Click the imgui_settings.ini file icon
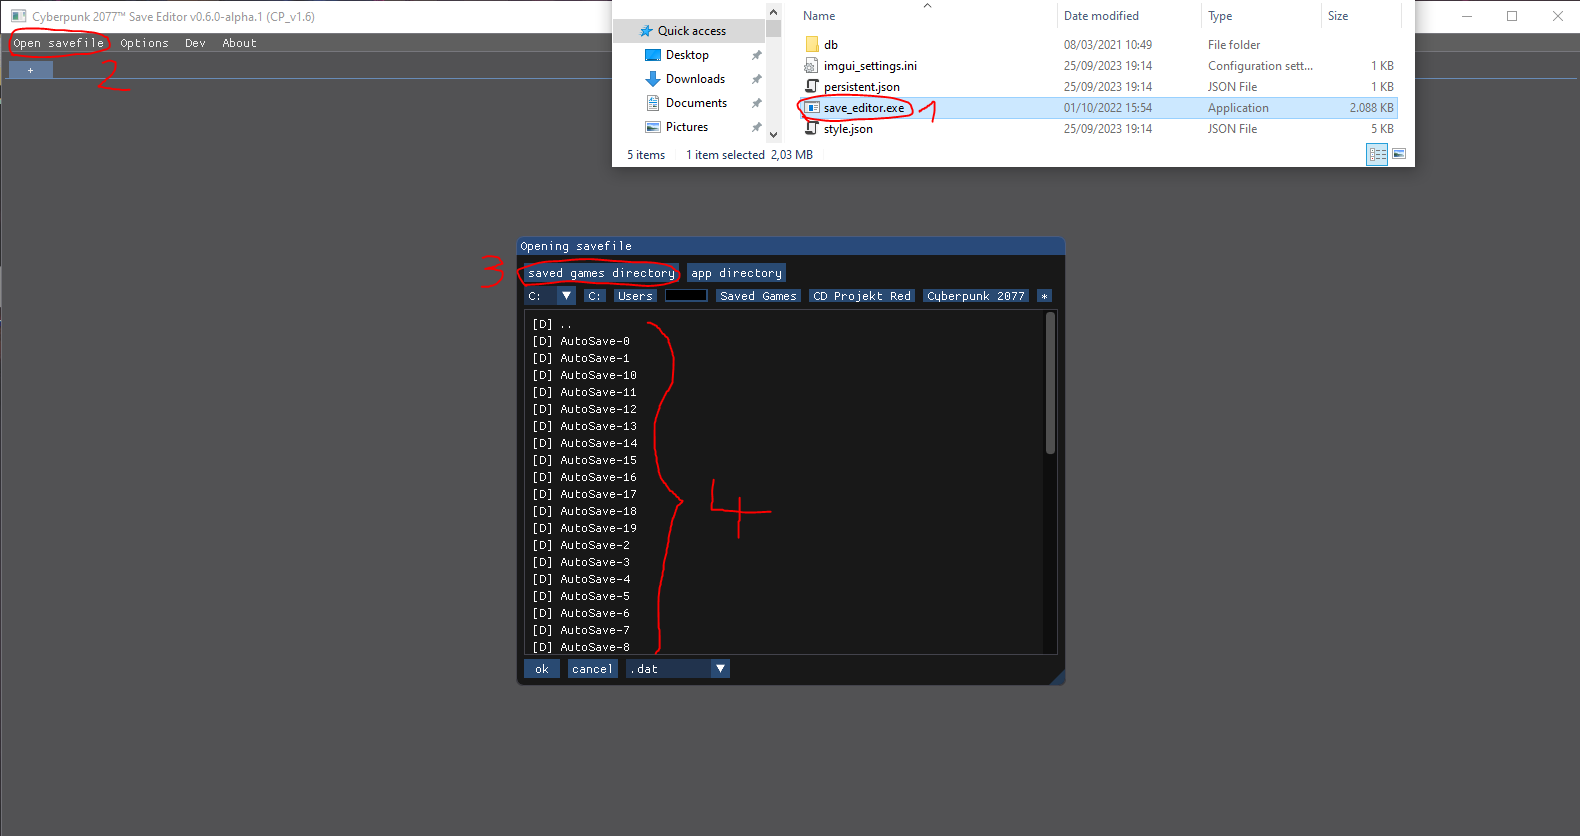This screenshot has width=1580, height=836. click(812, 66)
